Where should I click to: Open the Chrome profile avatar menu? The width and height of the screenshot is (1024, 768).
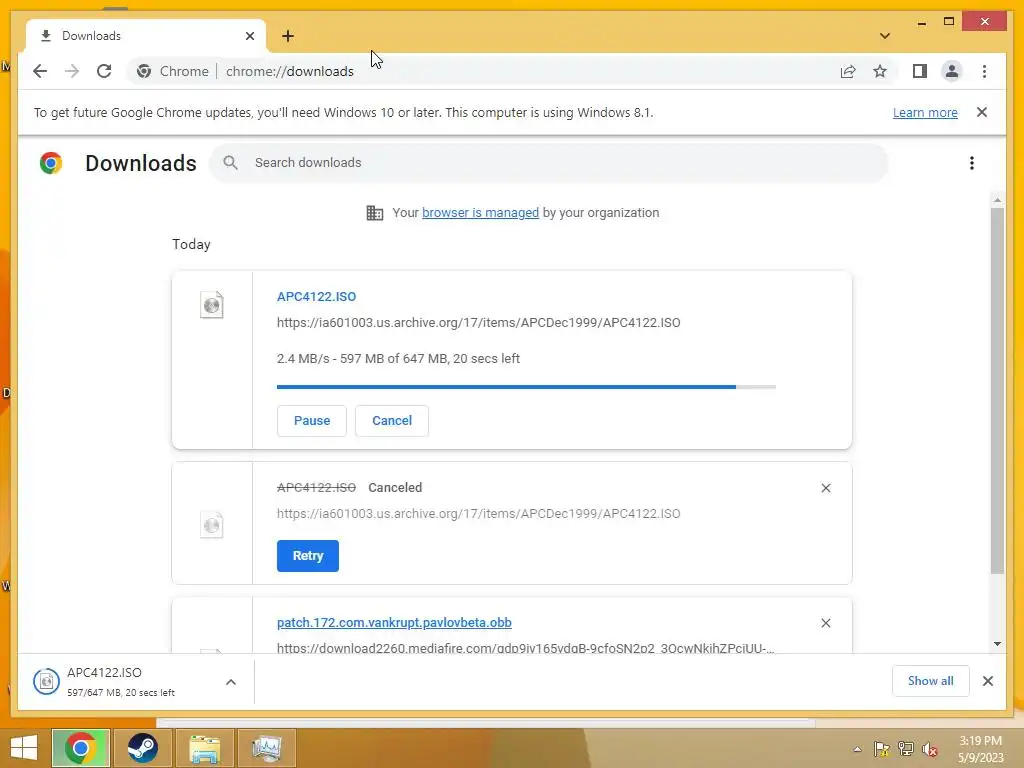(952, 71)
